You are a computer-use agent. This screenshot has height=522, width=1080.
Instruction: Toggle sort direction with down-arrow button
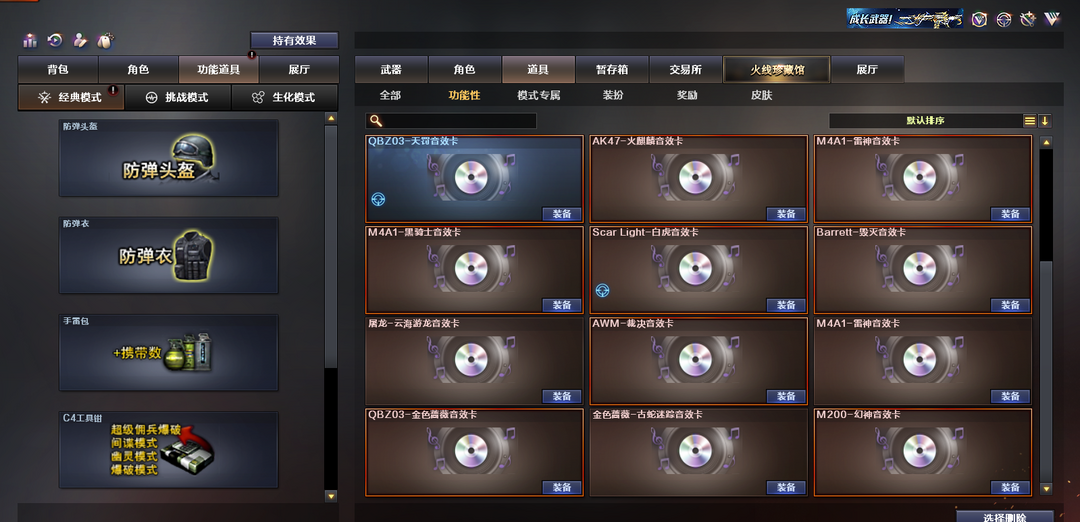click(1045, 121)
